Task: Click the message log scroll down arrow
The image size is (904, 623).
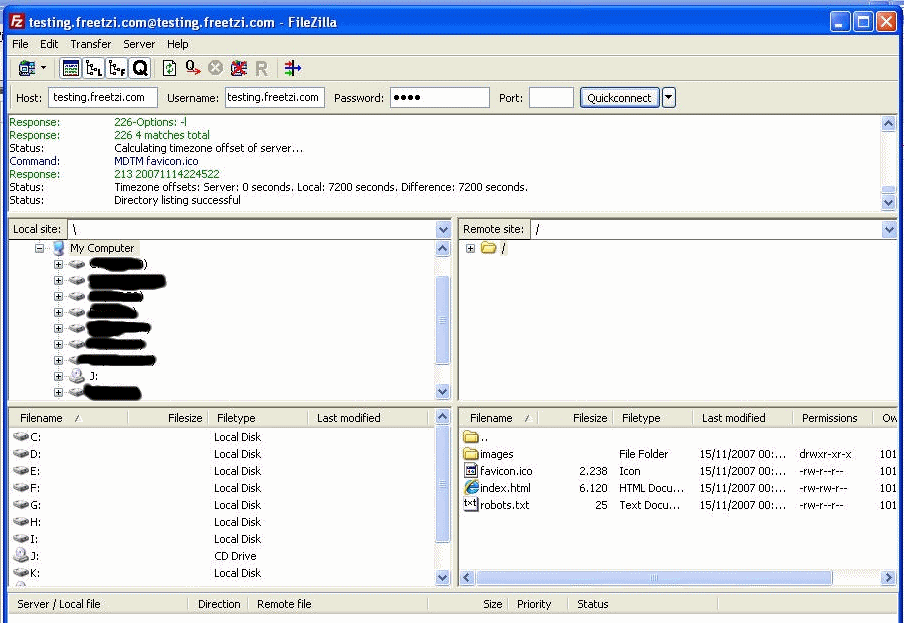Action: coord(888,202)
